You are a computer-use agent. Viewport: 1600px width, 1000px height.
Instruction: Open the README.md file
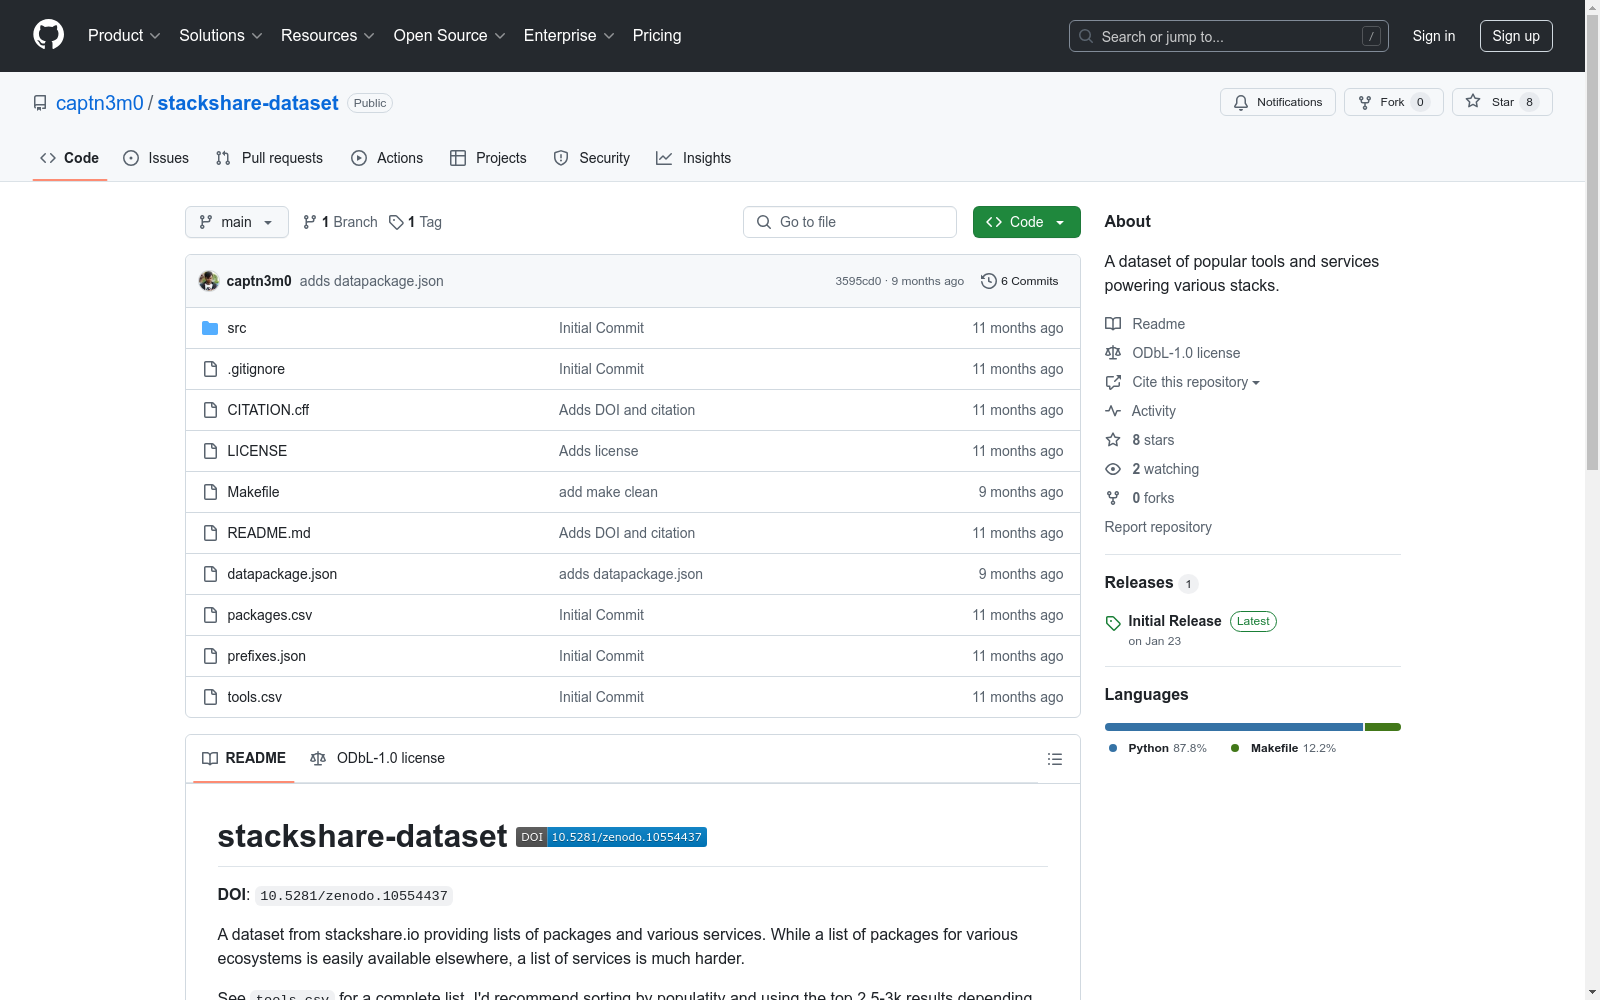269,533
